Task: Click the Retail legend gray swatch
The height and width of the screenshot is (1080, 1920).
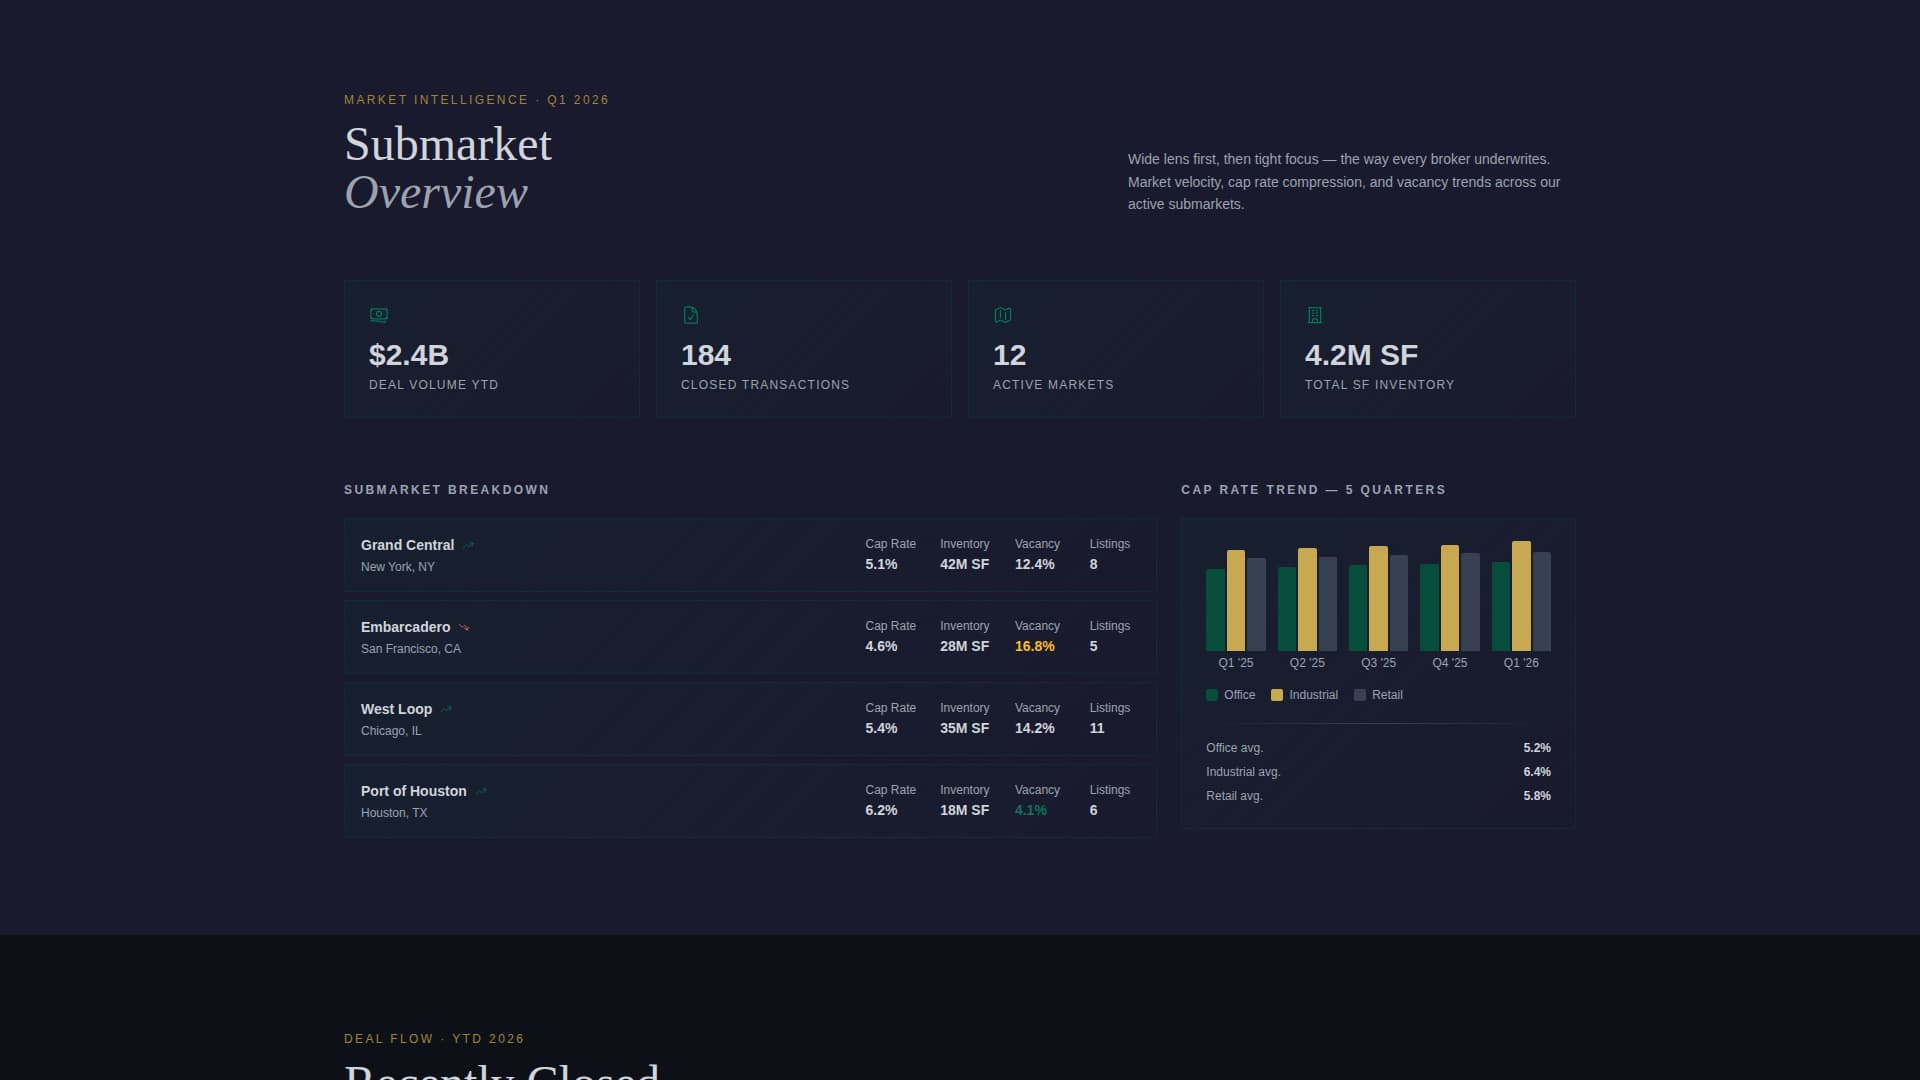Action: (1360, 695)
